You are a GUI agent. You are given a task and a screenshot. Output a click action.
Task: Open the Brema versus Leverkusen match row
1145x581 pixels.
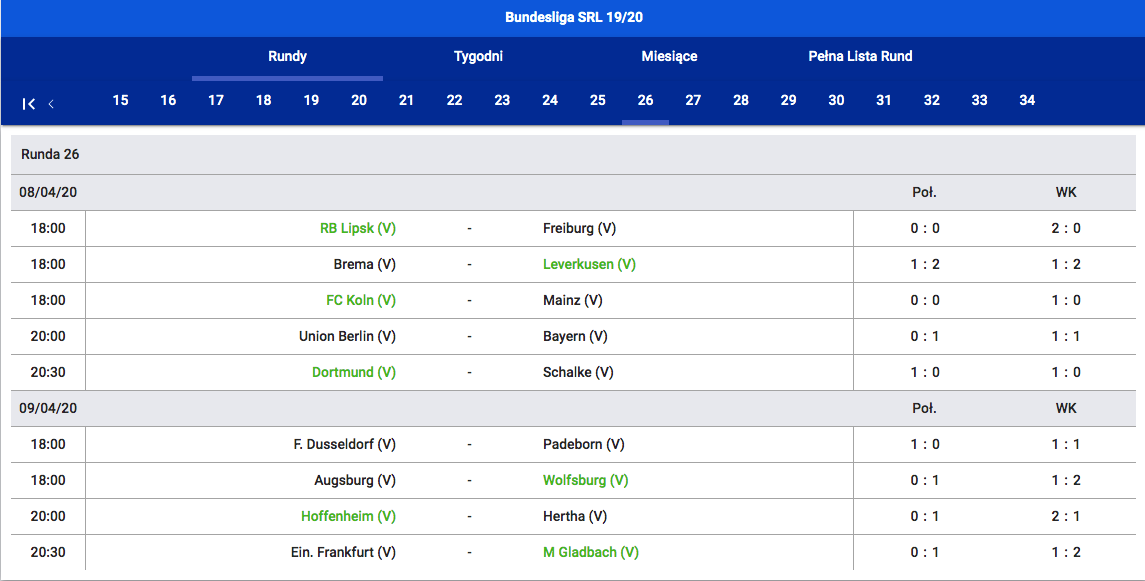pyautogui.click(x=470, y=264)
